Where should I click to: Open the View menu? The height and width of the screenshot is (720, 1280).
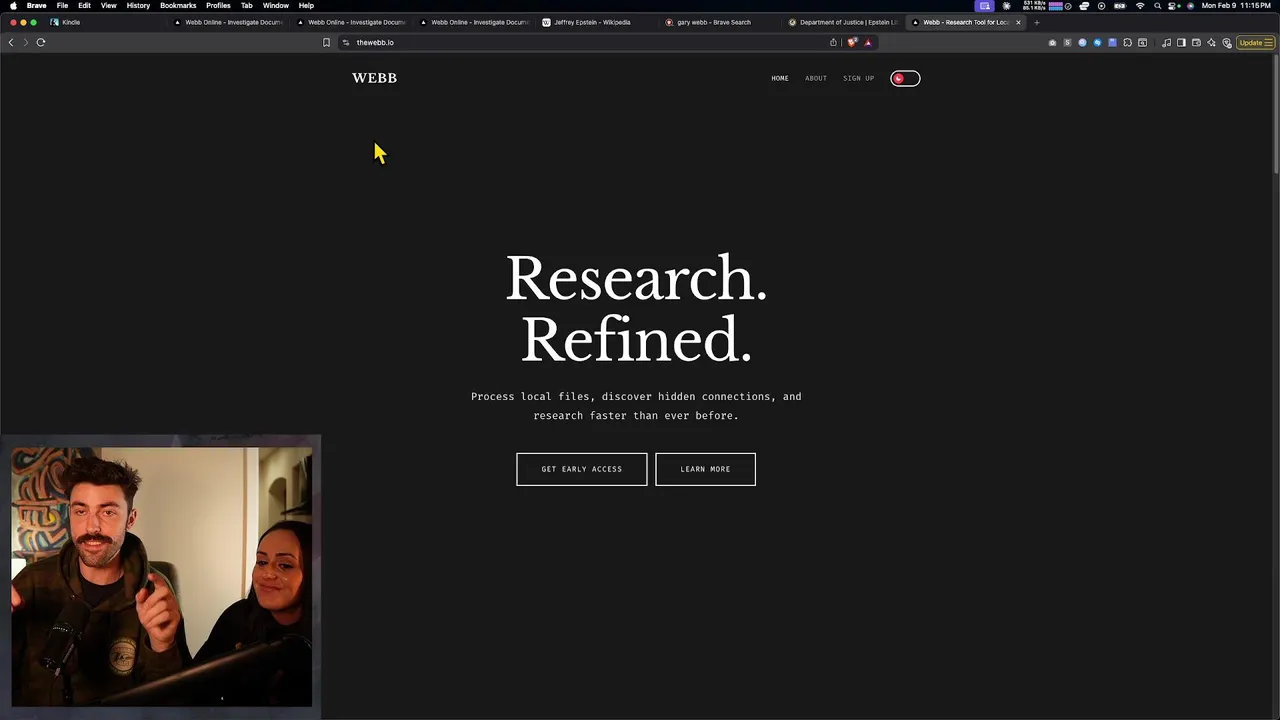pyautogui.click(x=108, y=6)
